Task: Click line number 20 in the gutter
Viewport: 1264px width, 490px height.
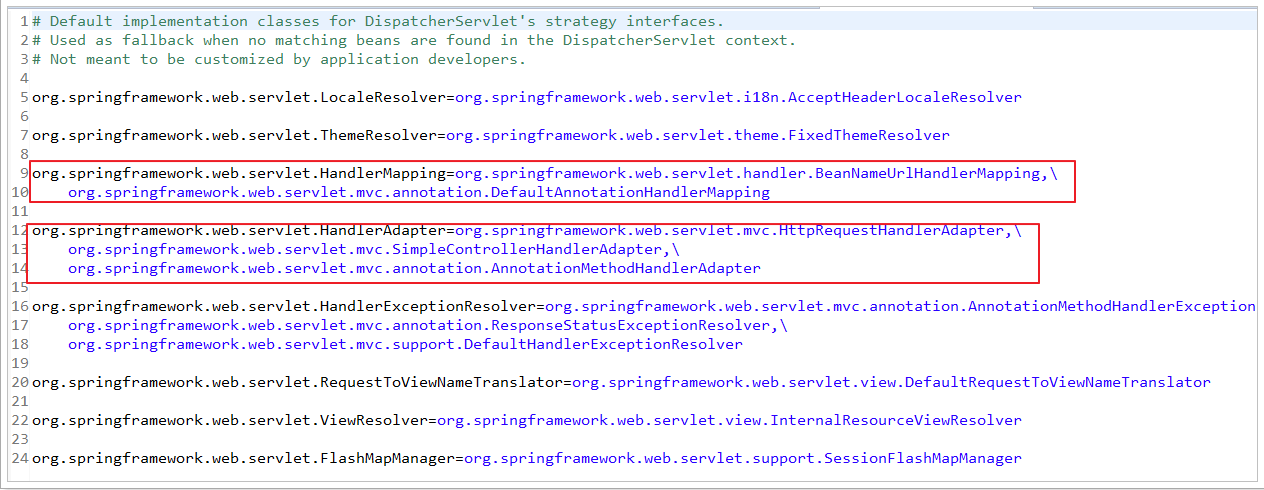Action: point(20,382)
